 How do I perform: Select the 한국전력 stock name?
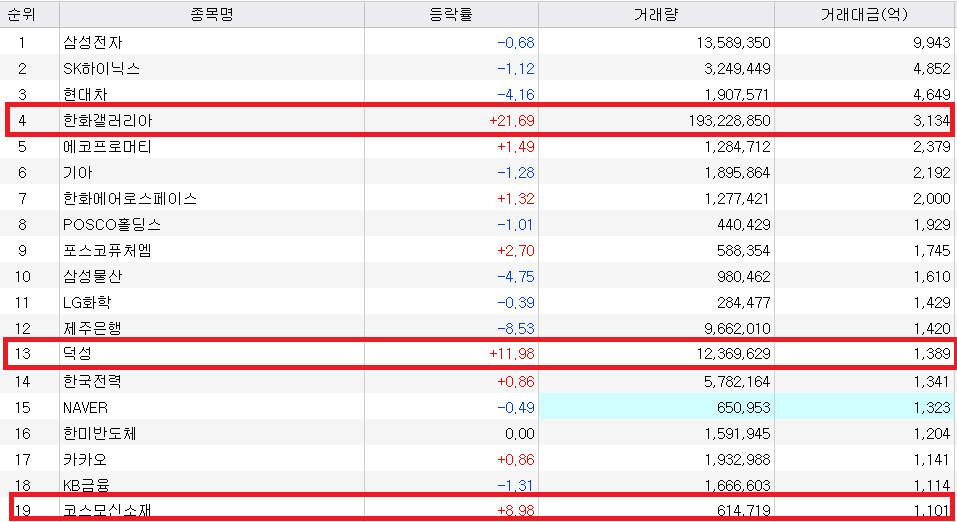(92, 382)
